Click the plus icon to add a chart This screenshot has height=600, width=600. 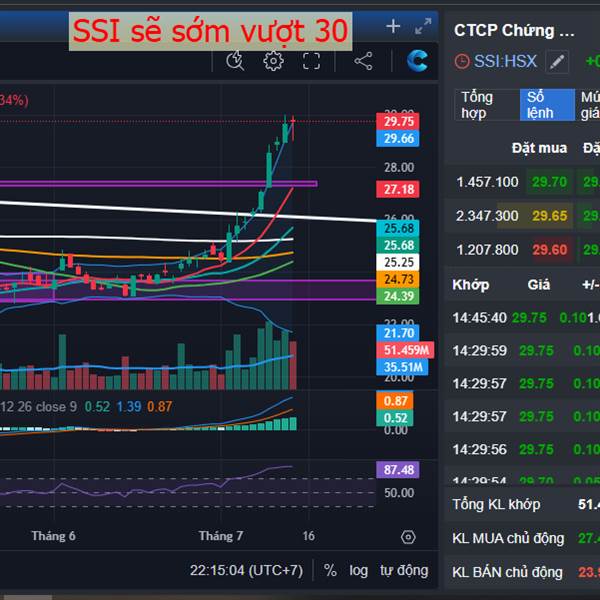pyautogui.click(x=393, y=26)
